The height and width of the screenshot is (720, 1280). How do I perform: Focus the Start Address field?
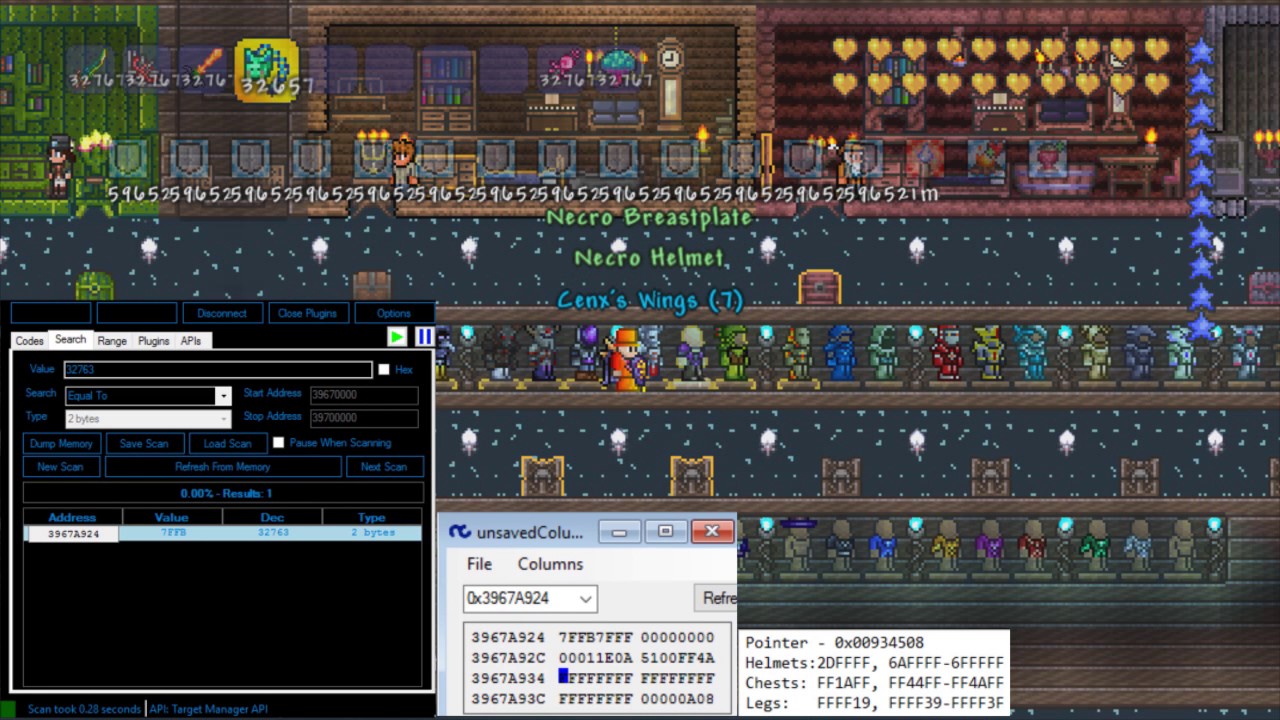[364, 395]
